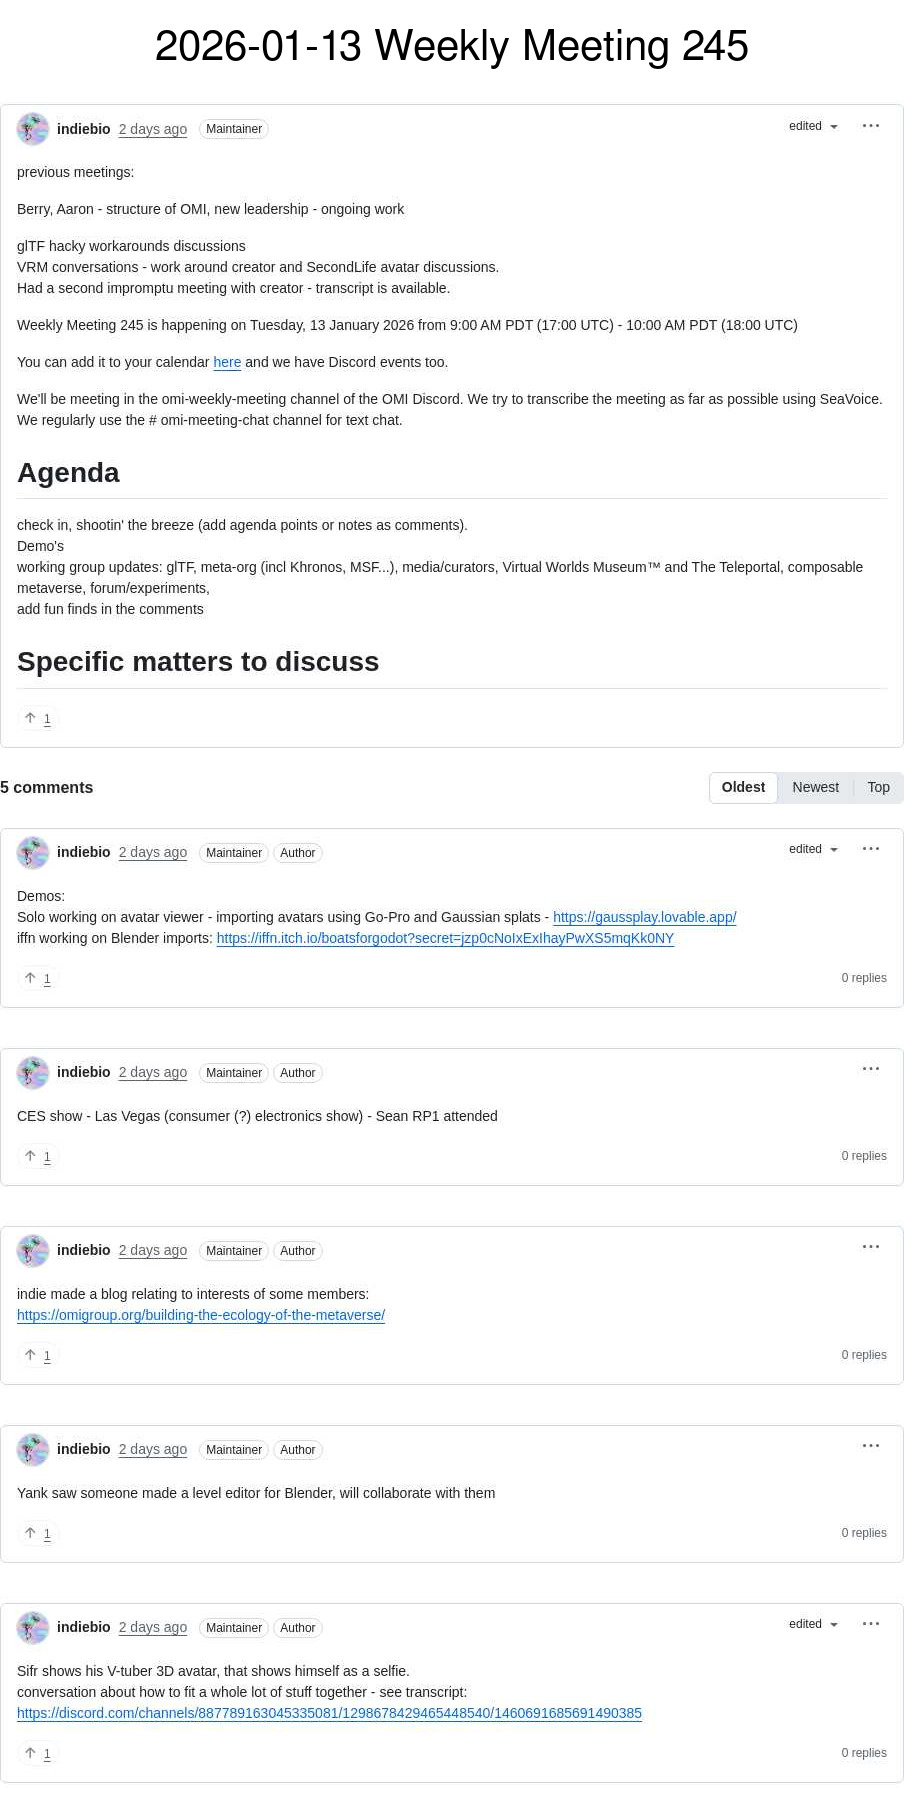Expand edited history dropdown on the main post
The width and height of the screenshot is (904, 1803).
pyautogui.click(x=813, y=126)
